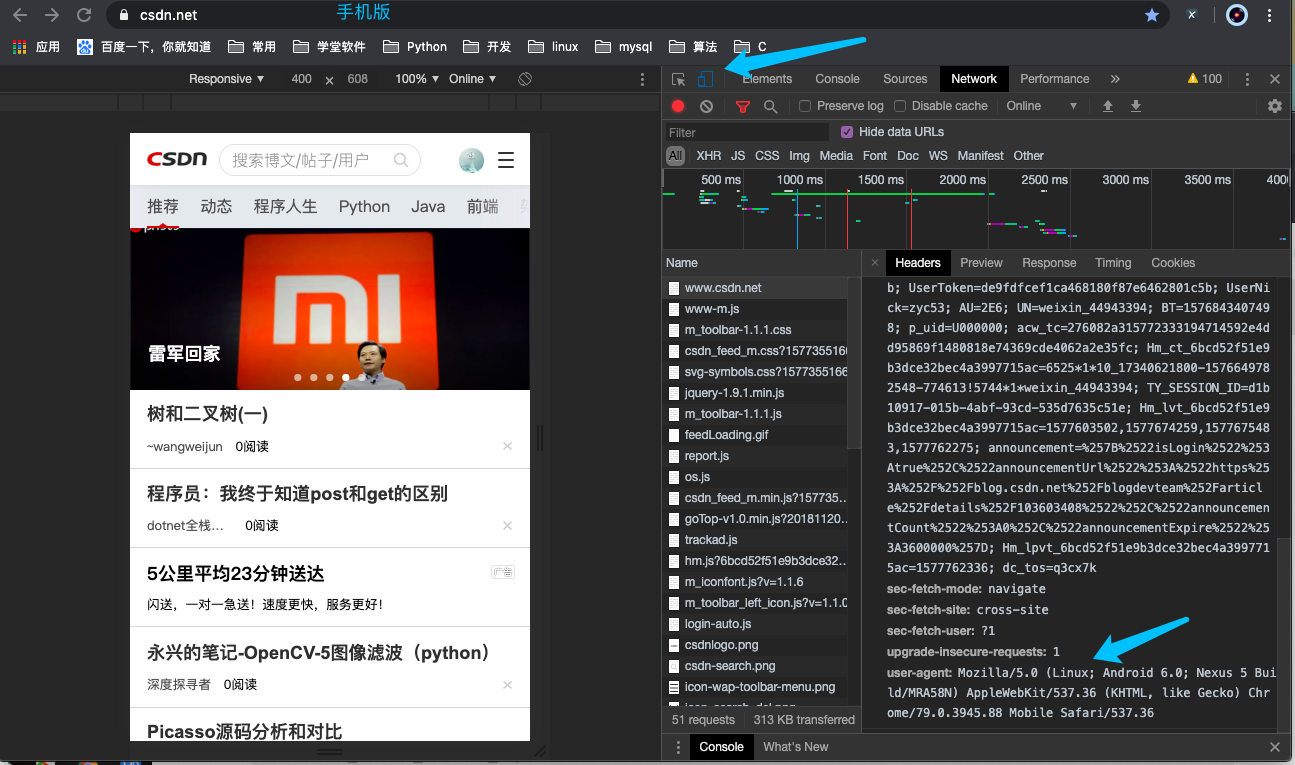
Task: Export HAR file via download arrow icon
Action: [1136, 106]
